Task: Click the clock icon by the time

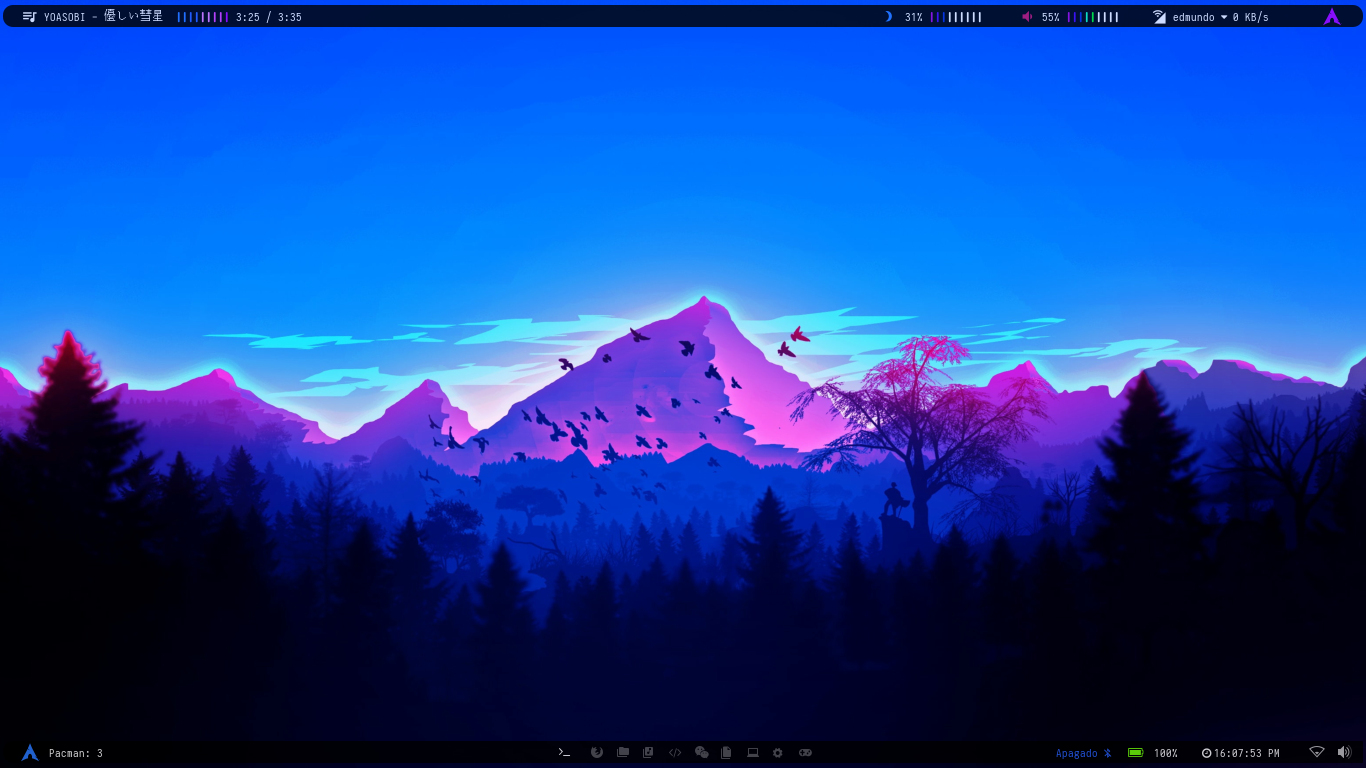Action: (1206, 753)
